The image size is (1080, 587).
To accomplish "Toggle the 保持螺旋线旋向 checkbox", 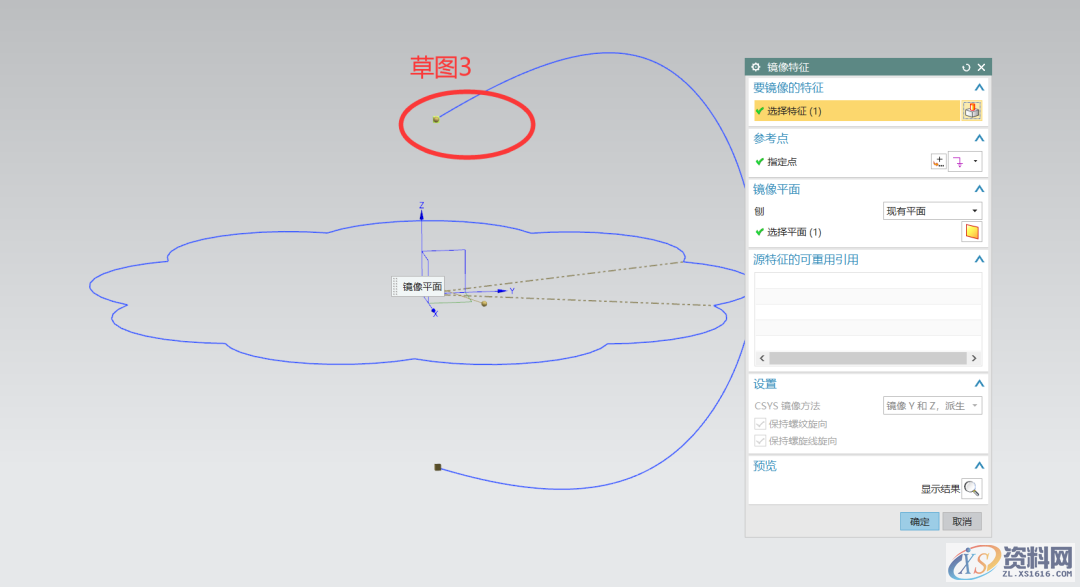I will [759, 440].
